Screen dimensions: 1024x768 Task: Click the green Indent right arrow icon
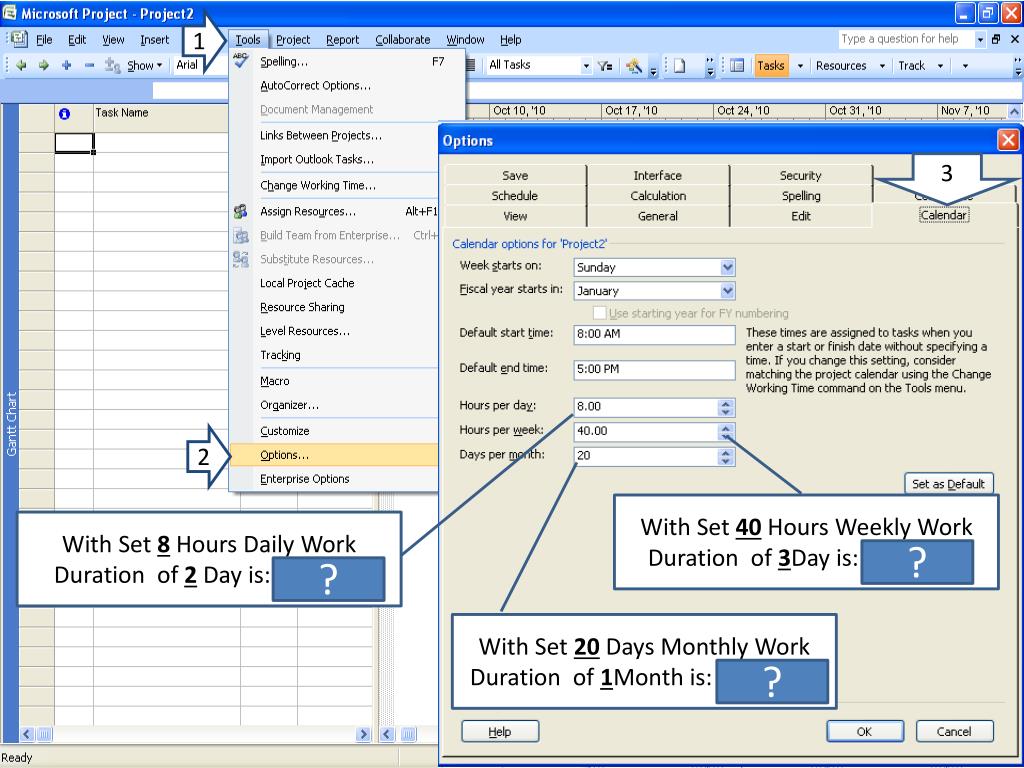44,65
